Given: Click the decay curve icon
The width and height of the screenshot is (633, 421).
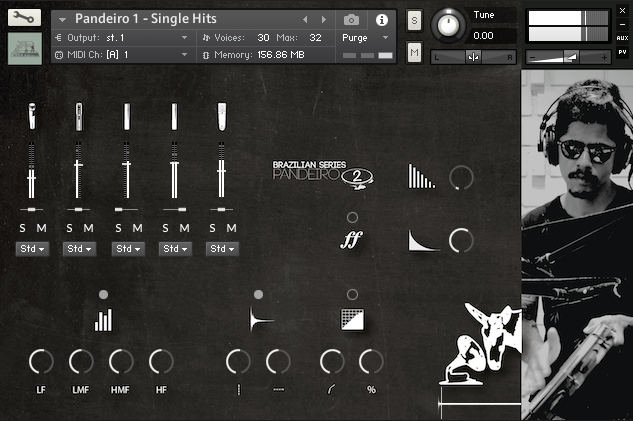Looking at the screenshot, I should pos(423,241).
